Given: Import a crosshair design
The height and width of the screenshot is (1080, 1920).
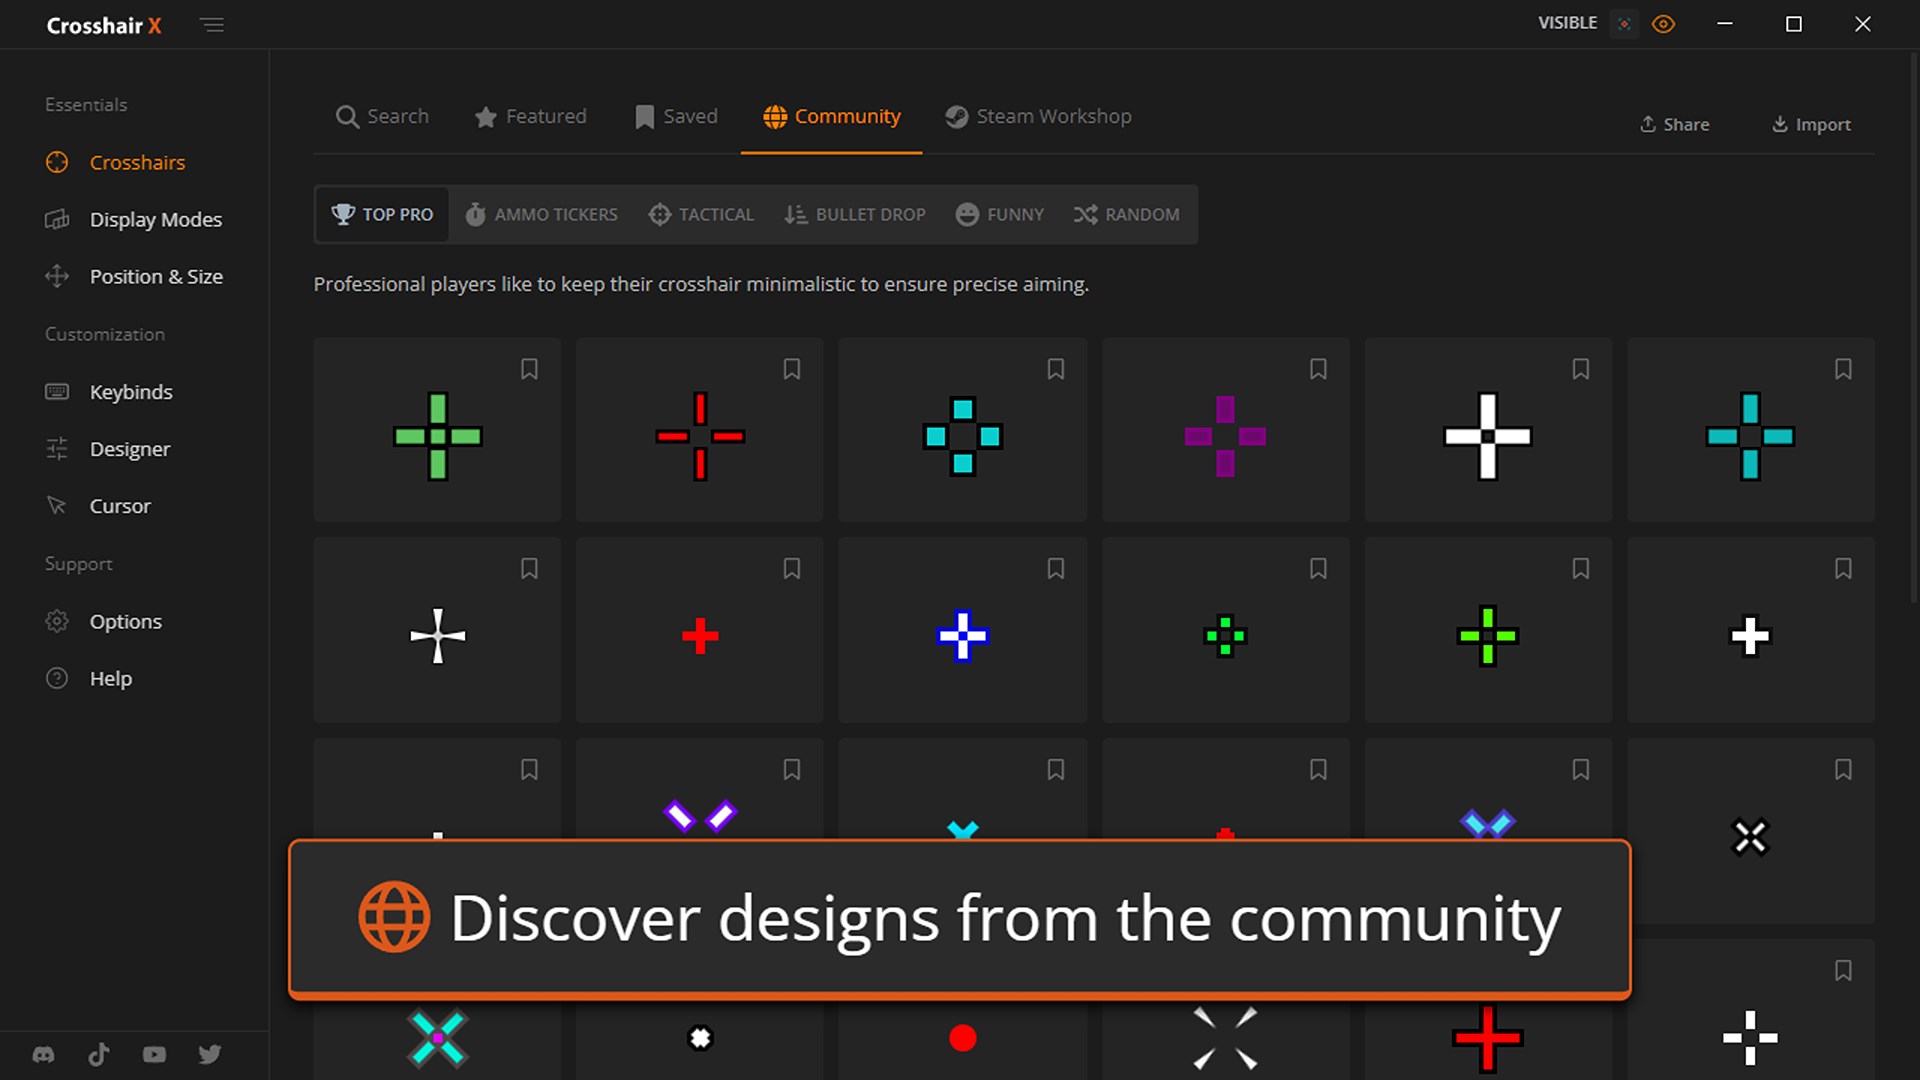Looking at the screenshot, I should 1811,124.
